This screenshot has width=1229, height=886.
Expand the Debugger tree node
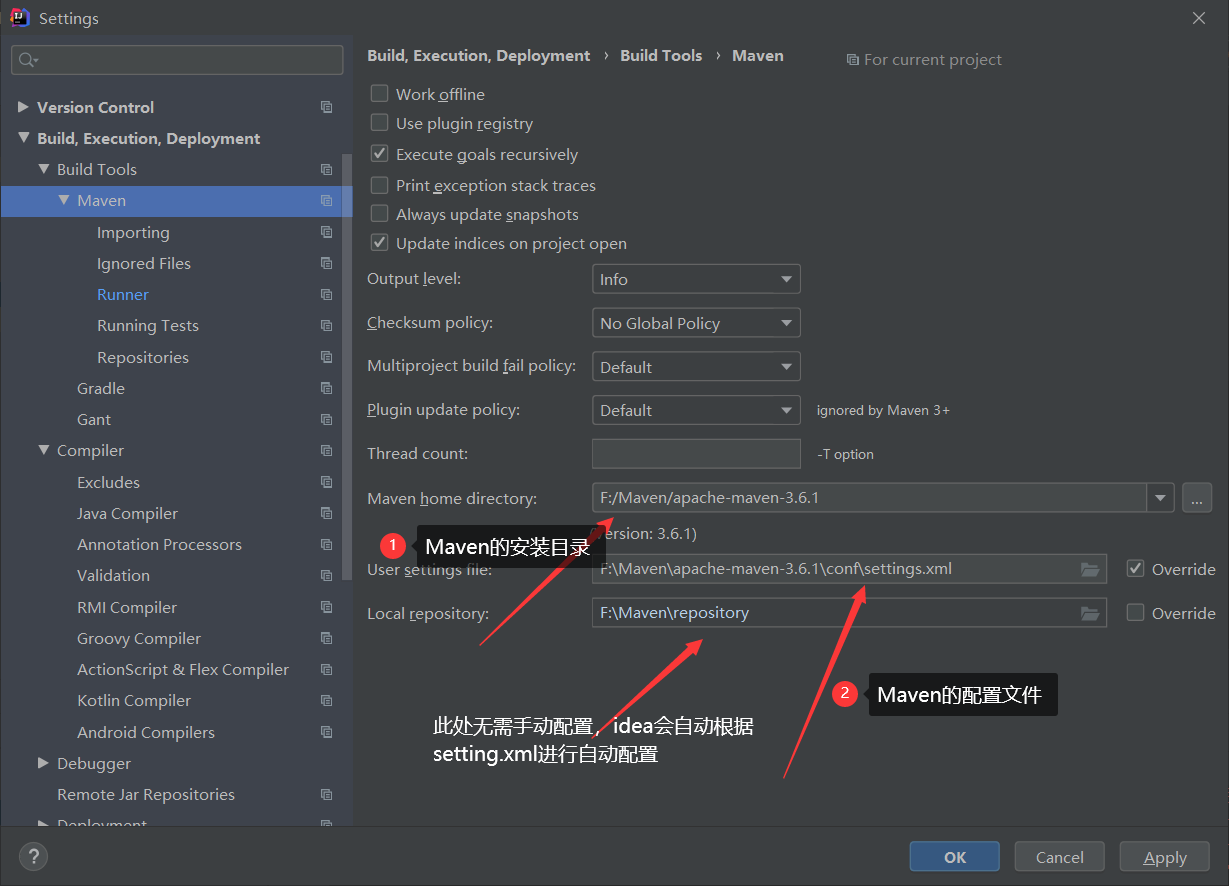pyautogui.click(x=43, y=763)
